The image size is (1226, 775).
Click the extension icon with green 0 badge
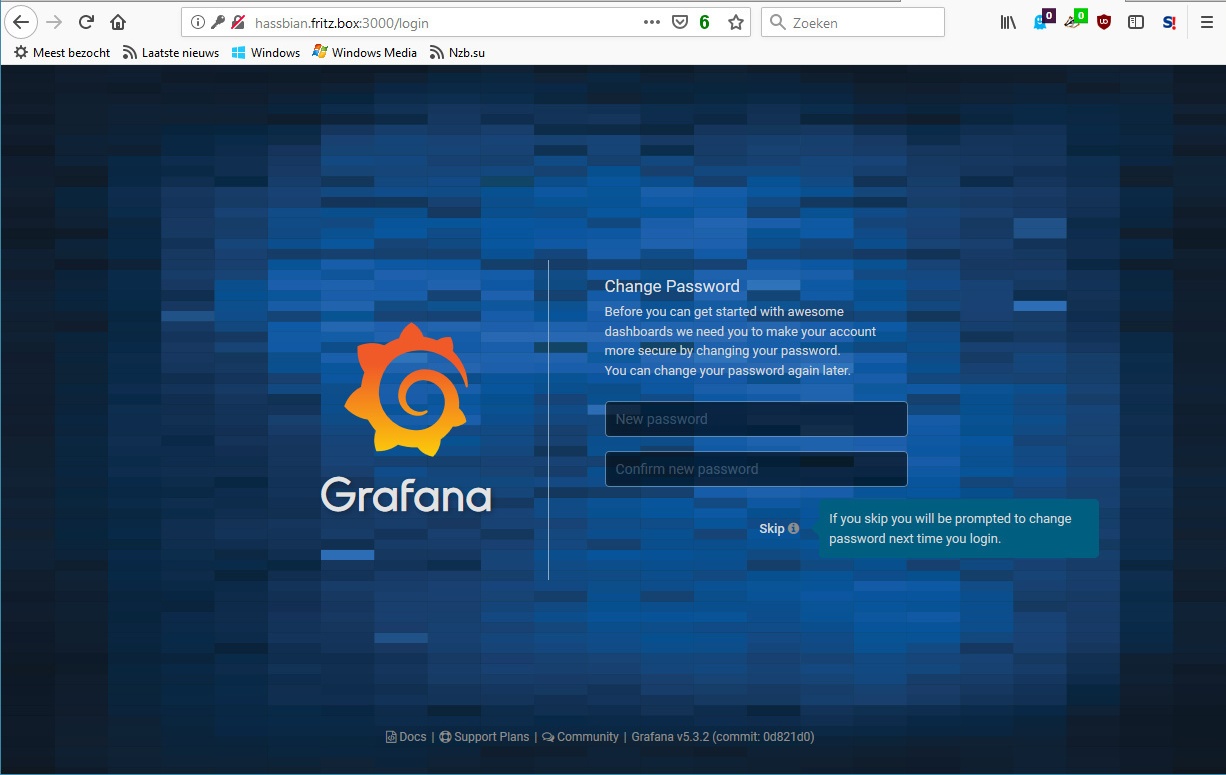pyautogui.click(x=1074, y=20)
